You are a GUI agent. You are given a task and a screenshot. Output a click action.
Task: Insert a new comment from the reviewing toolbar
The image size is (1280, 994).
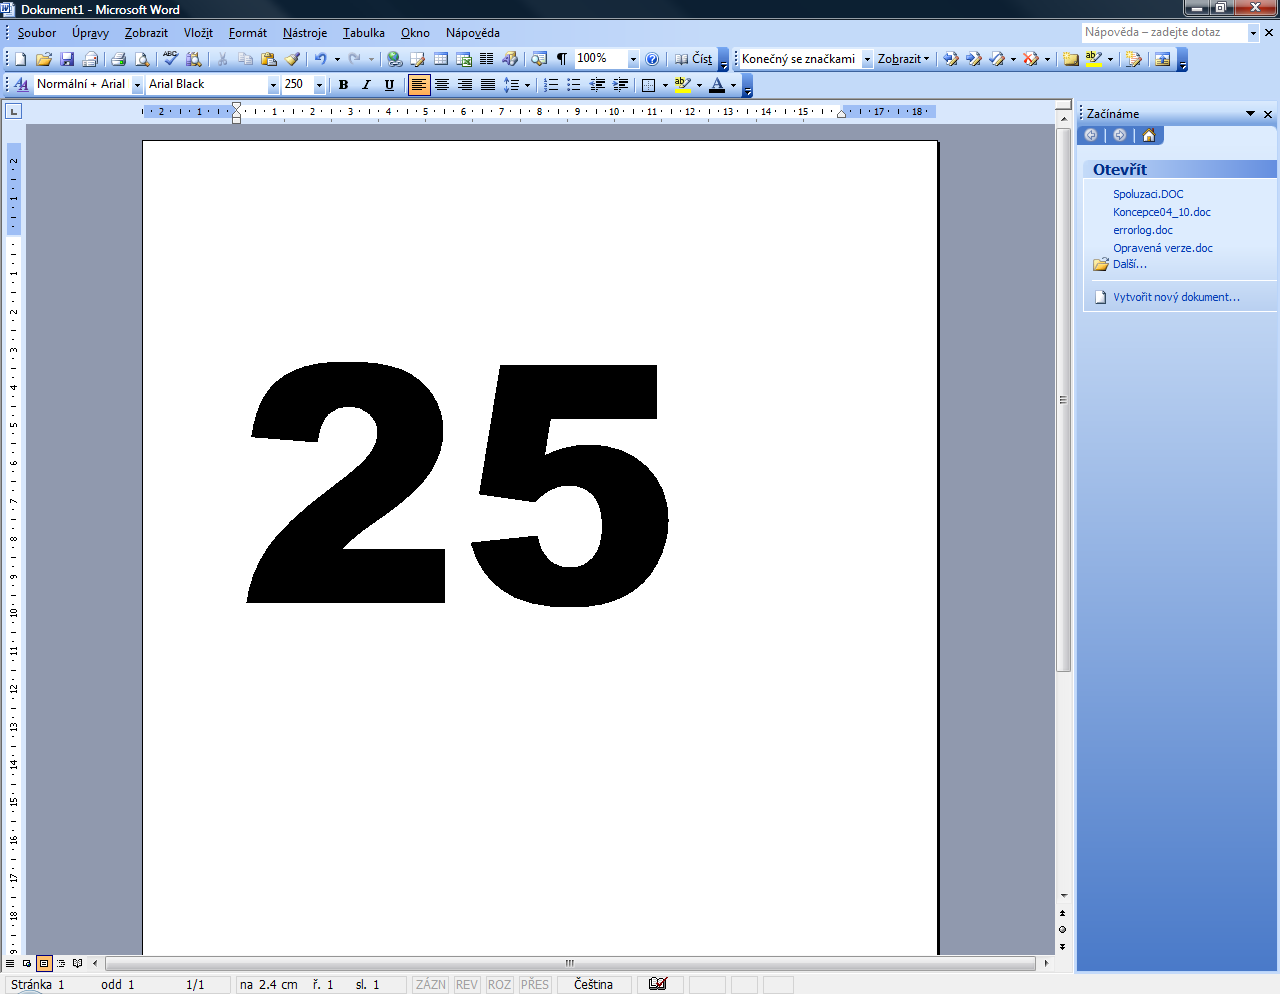(x=1070, y=59)
